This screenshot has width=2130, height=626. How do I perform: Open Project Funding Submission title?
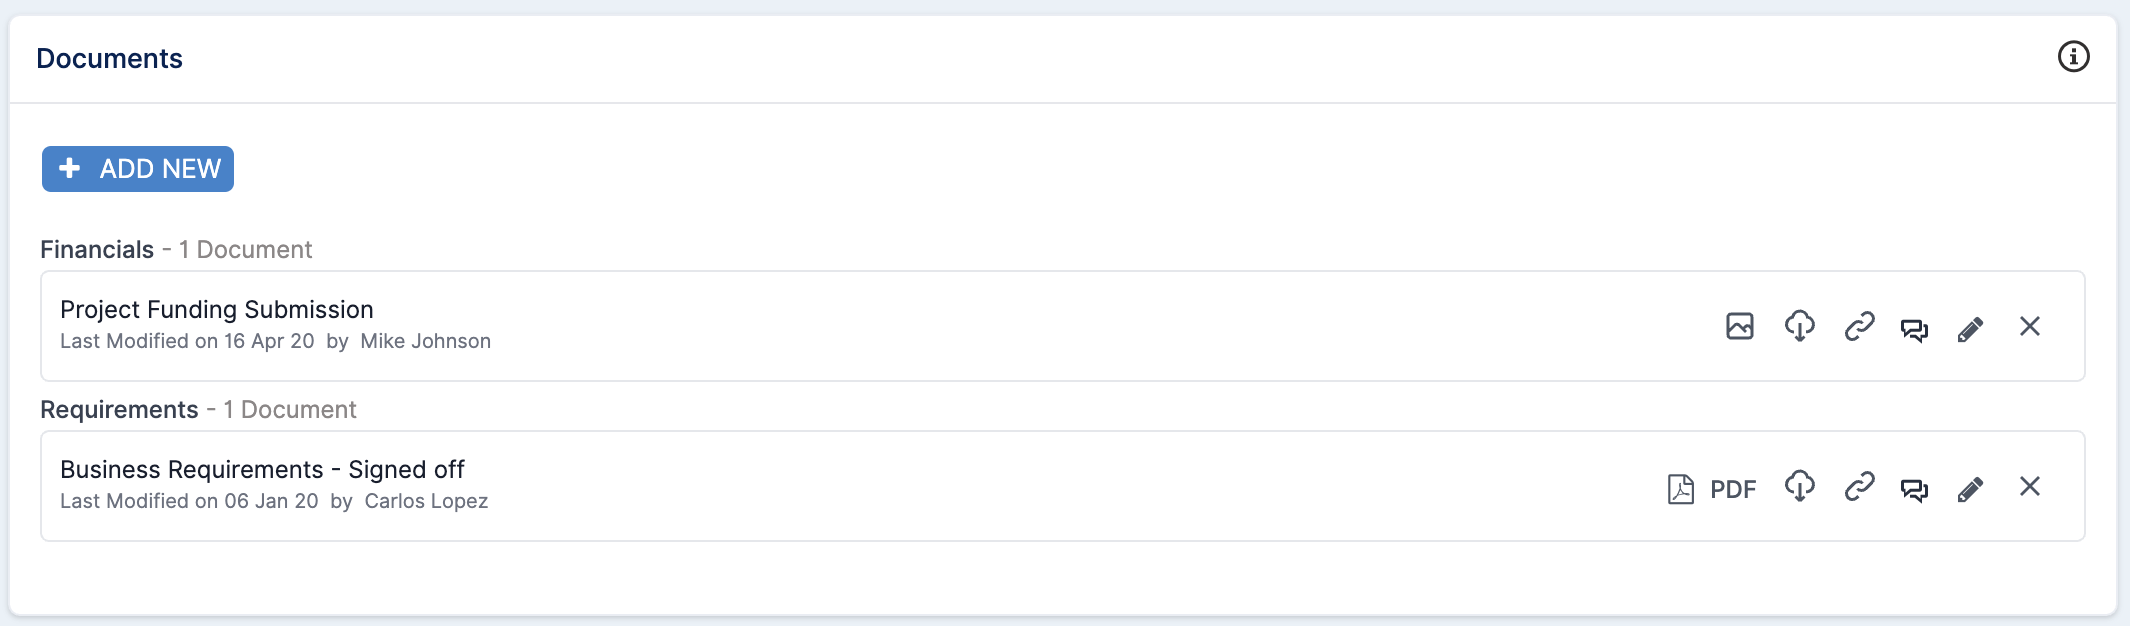click(x=217, y=310)
